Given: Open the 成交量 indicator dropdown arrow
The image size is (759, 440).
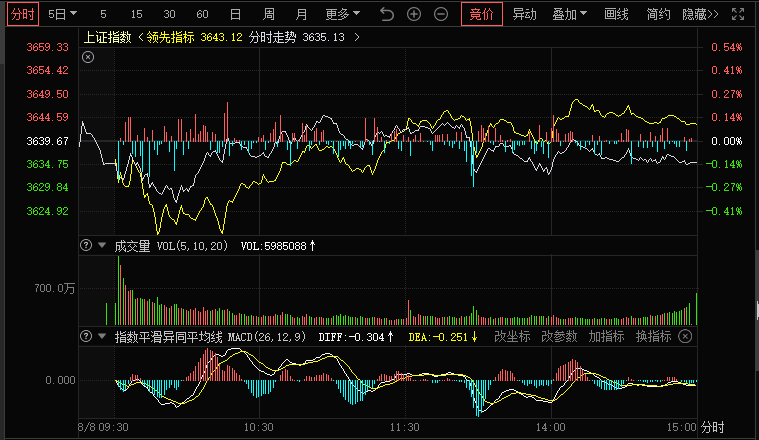Looking at the screenshot, I should 104,245.
